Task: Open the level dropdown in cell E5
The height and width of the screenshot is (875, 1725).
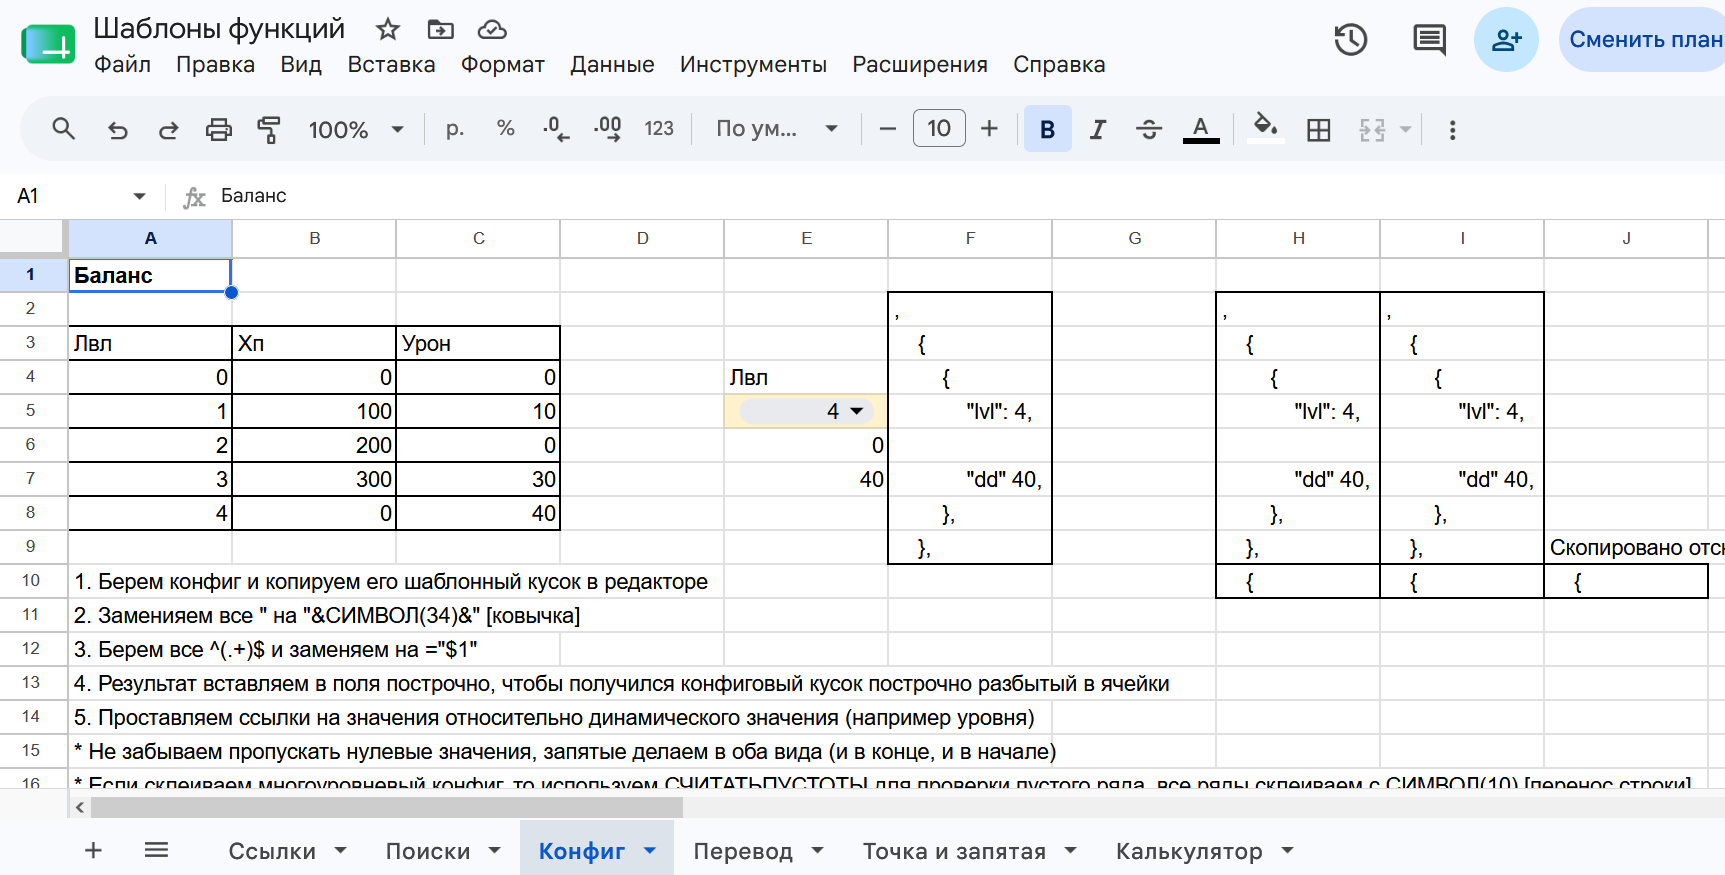Action: [857, 411]
